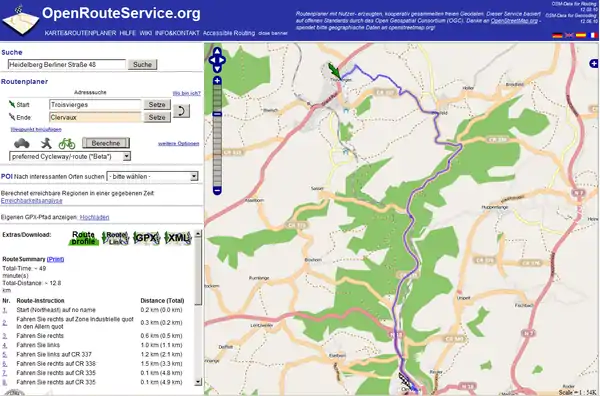The height and width of the screenshot is (396, 600).
Task: Expand the map layer switcher plus icon
Action: (594, 63)
